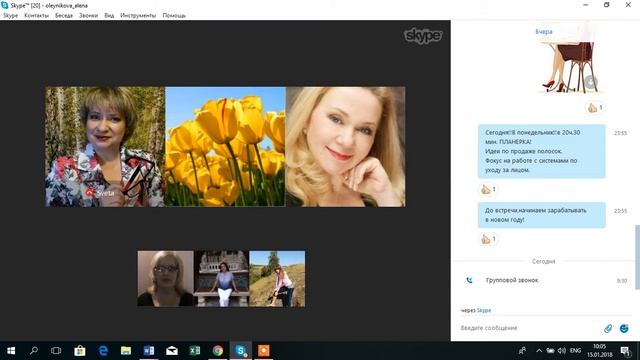Viewport: 640px width, 360px height.
Task: Select the yellow tulips participant tile
Action: (225, 147)
